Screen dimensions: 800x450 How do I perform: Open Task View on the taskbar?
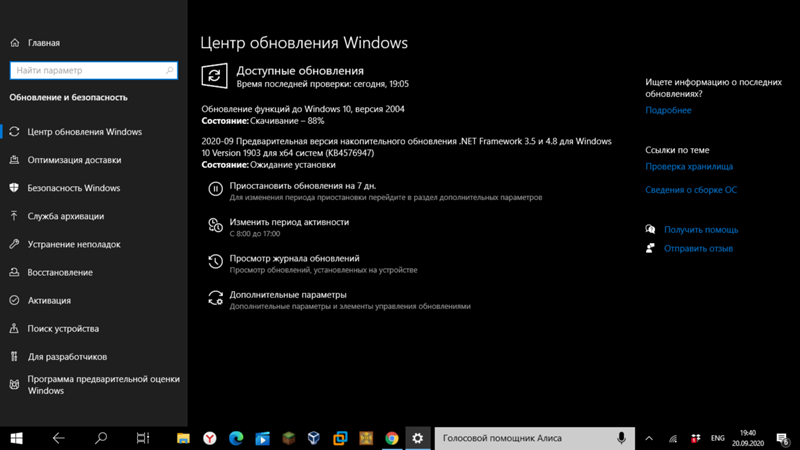tap(143, 438)
